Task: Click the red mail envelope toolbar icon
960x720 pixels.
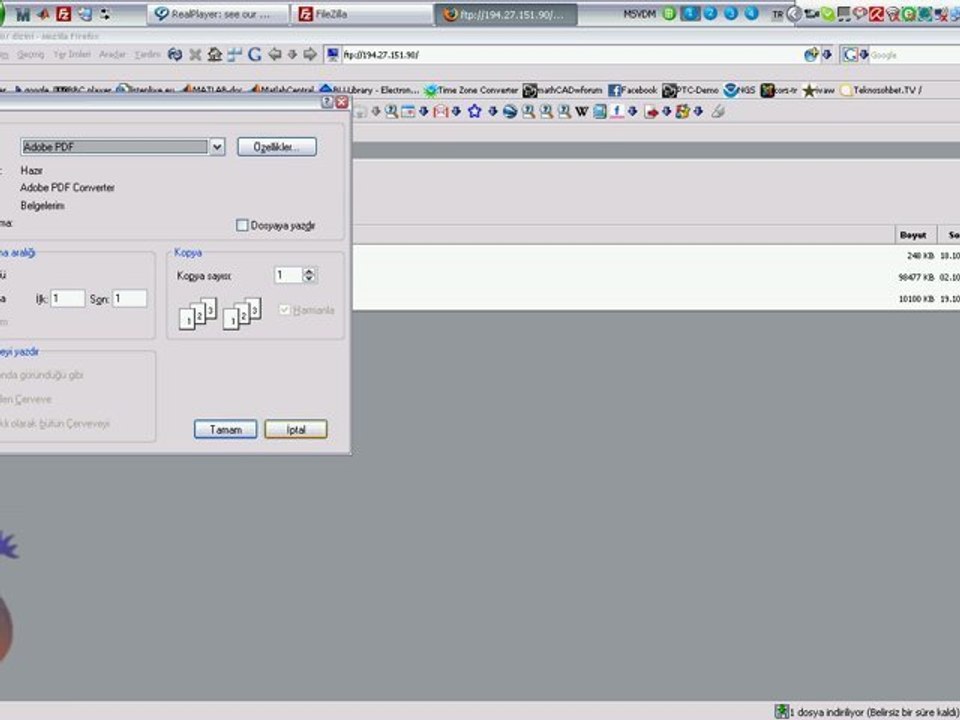Action: coord(441,111)
